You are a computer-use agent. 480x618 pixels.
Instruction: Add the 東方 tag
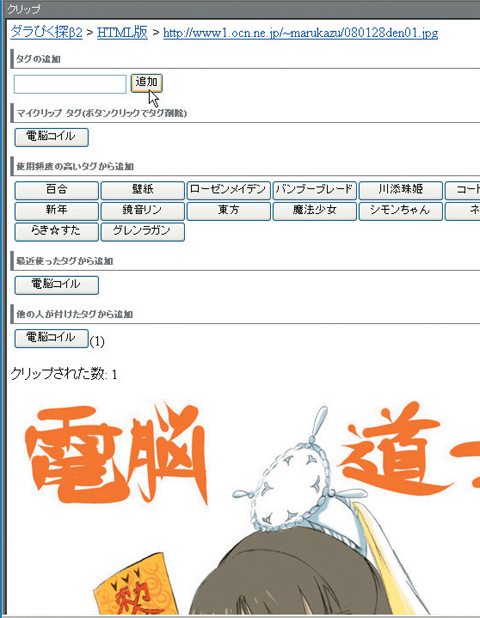(229, 211)
